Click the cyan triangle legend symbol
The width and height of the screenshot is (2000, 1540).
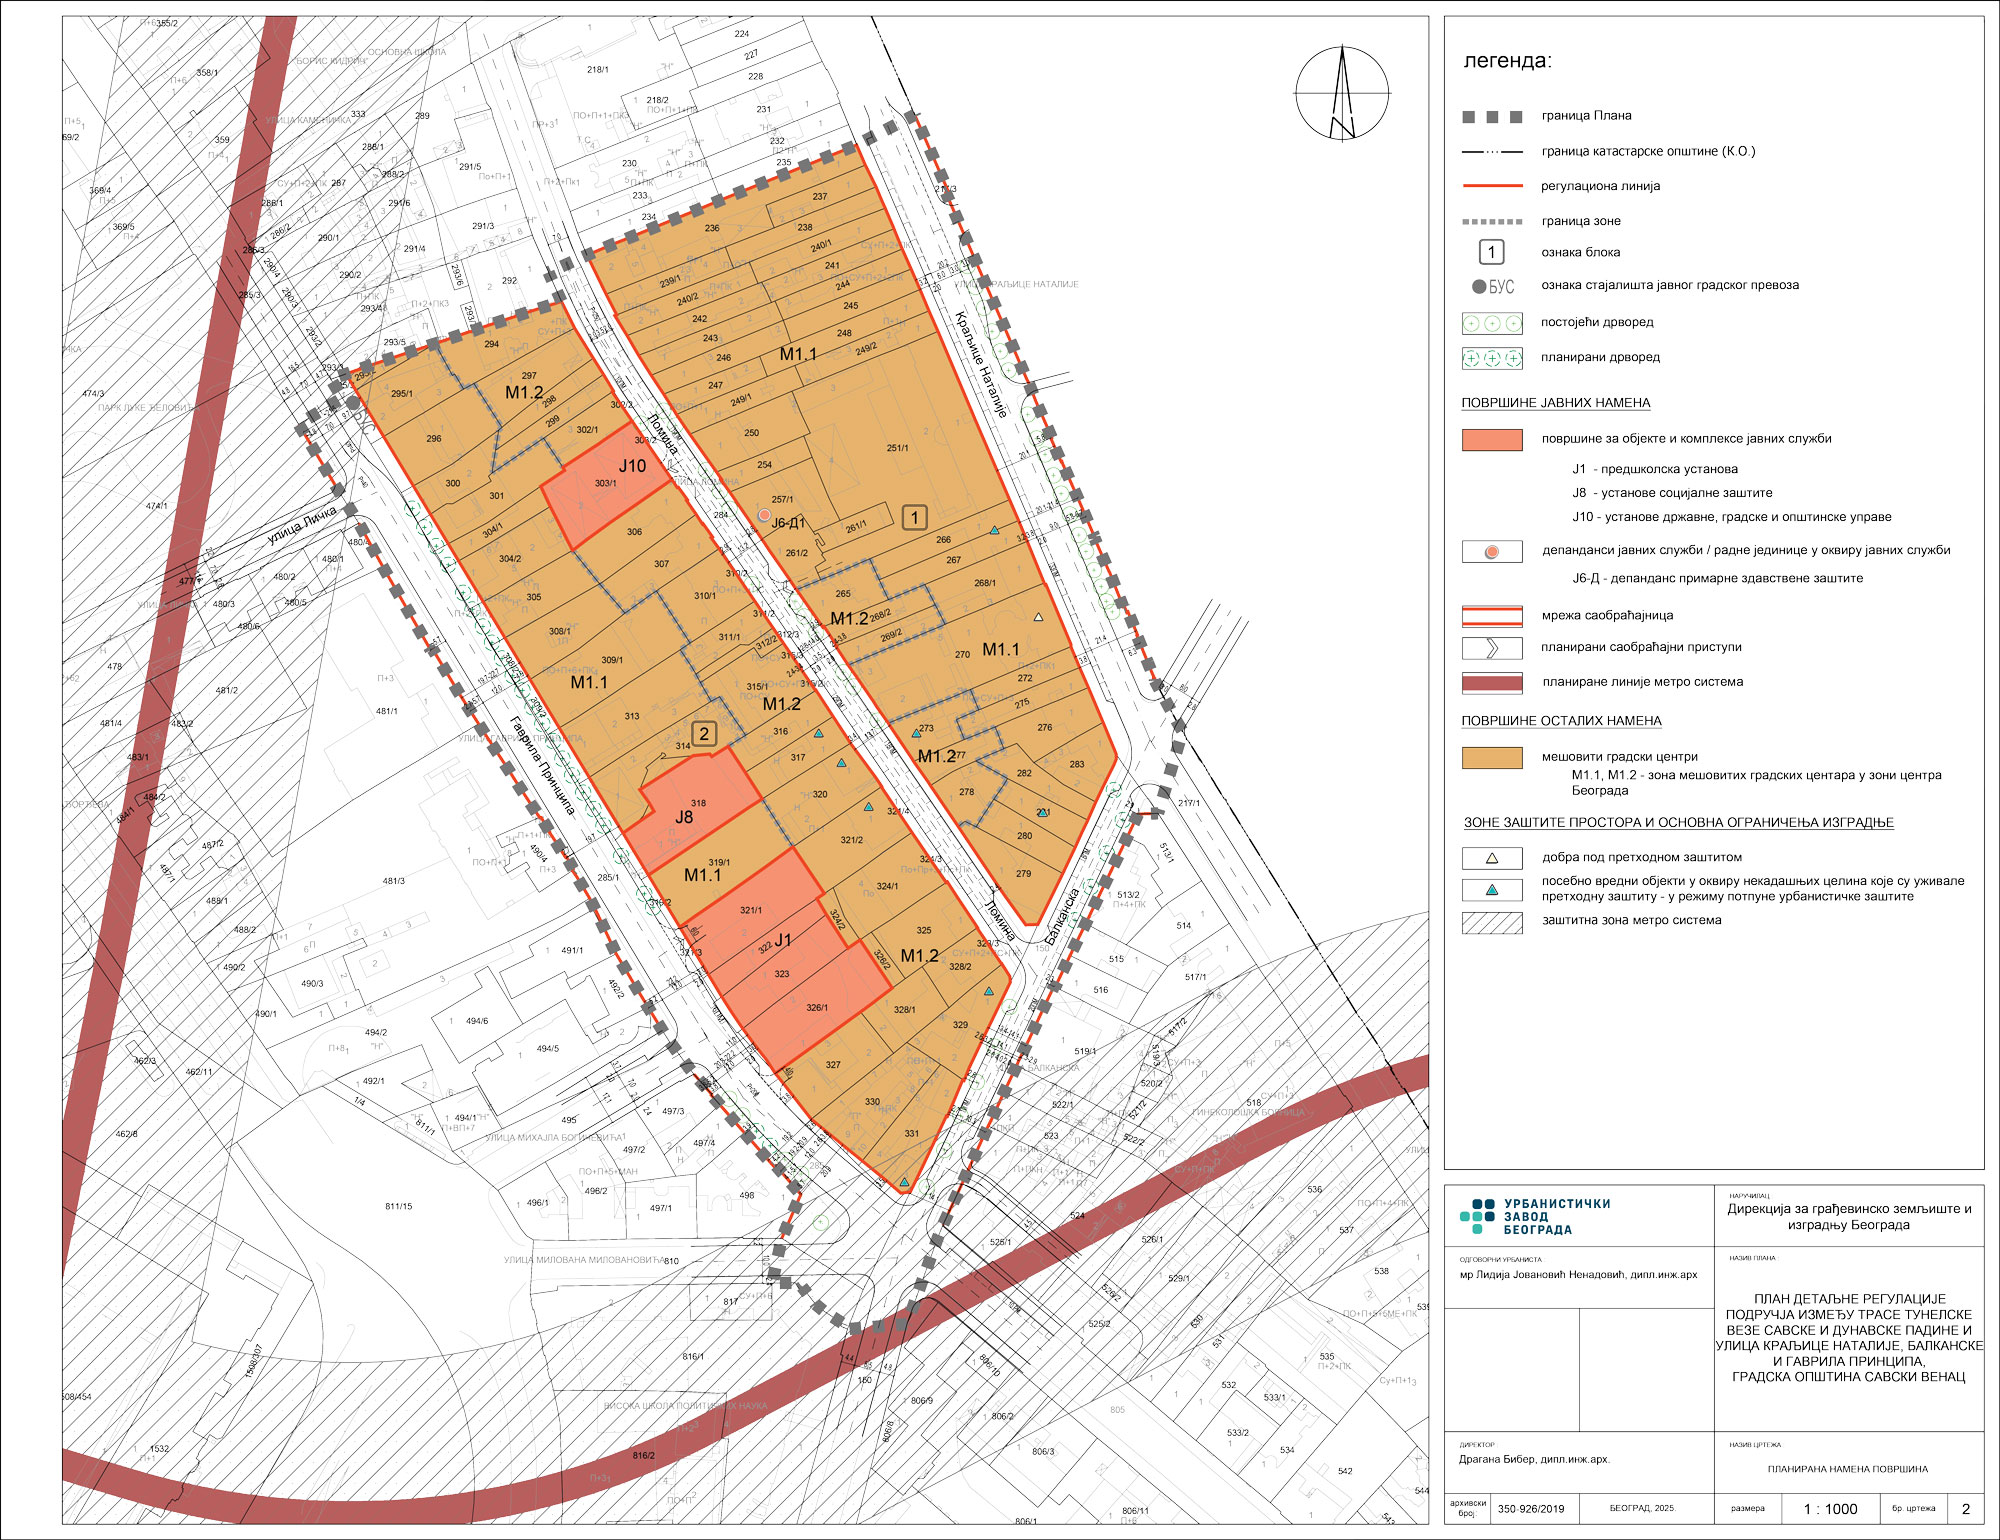click(x=1492, y=890)
